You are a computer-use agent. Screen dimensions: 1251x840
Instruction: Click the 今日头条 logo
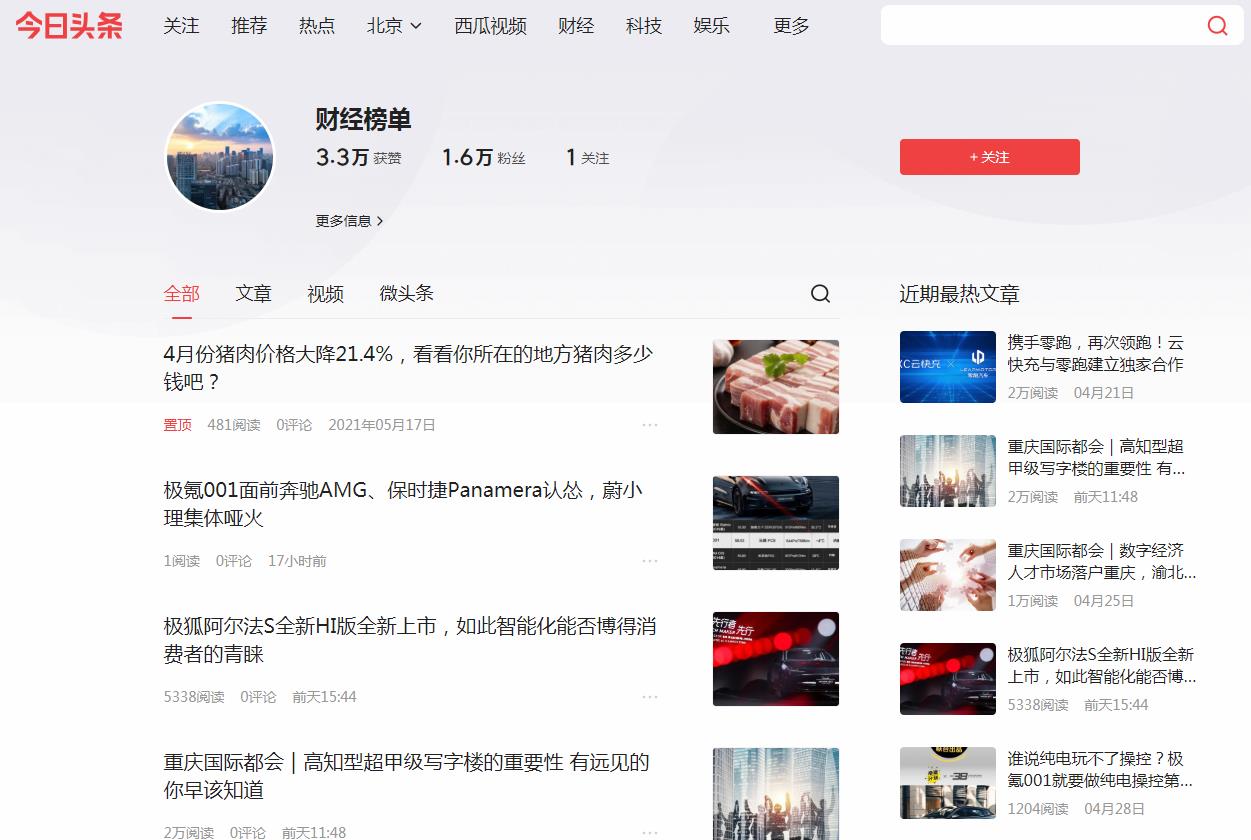(69, 26)
